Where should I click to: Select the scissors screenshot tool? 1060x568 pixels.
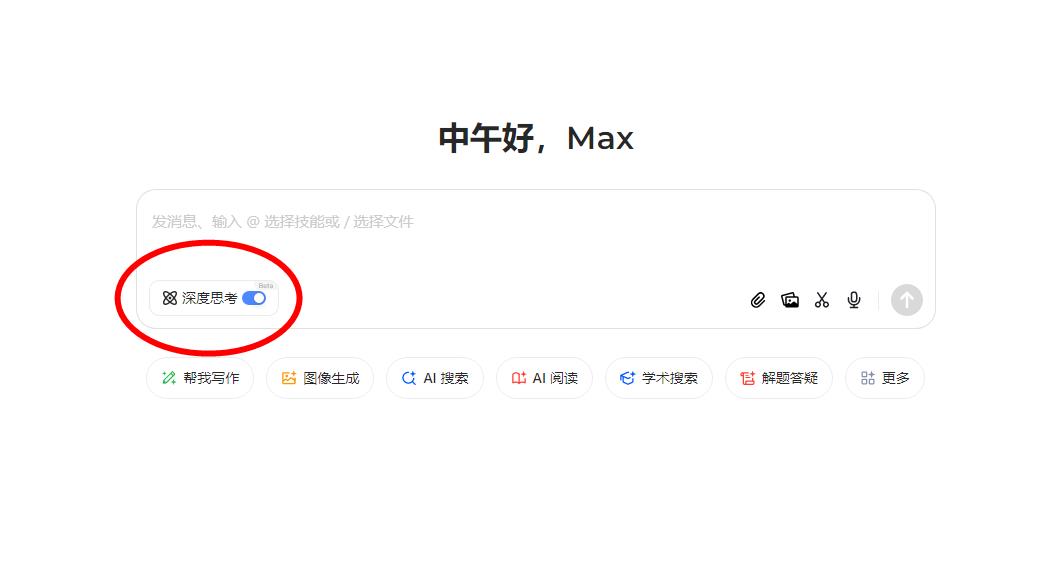(x=821, y=300)
